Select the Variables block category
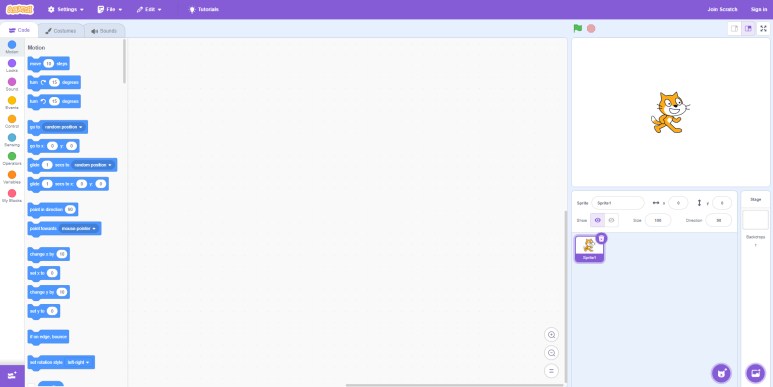This screenshot has height=387, width=773. tap(12, 177)
